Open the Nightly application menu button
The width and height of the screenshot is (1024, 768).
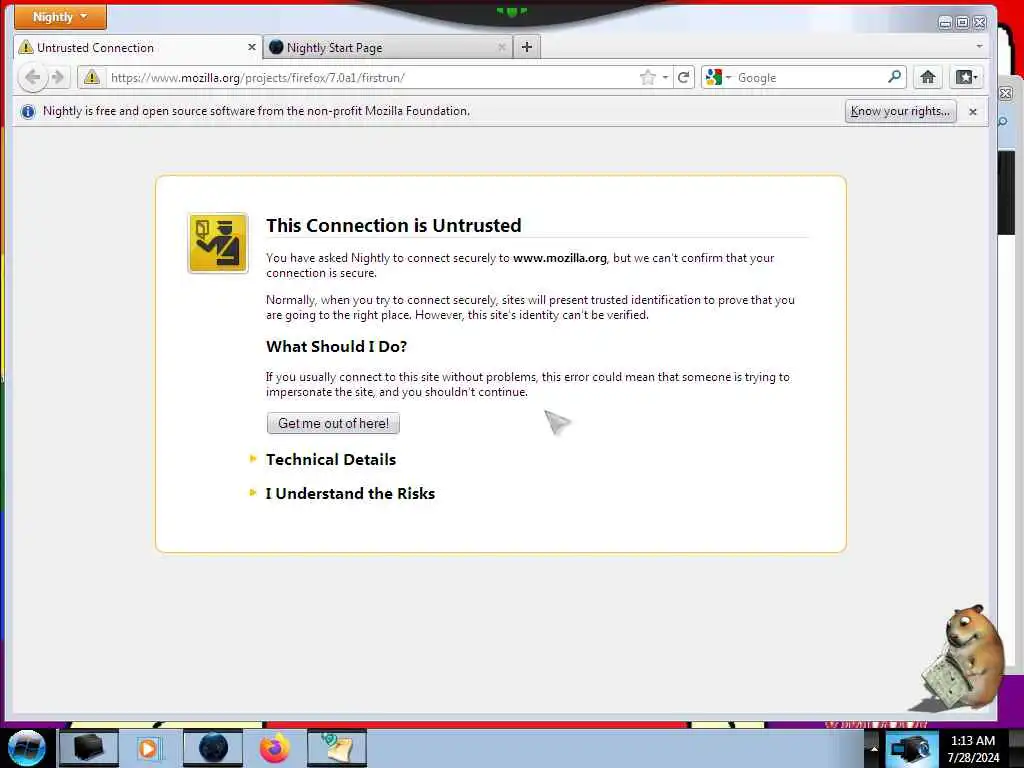click(60, 17)
